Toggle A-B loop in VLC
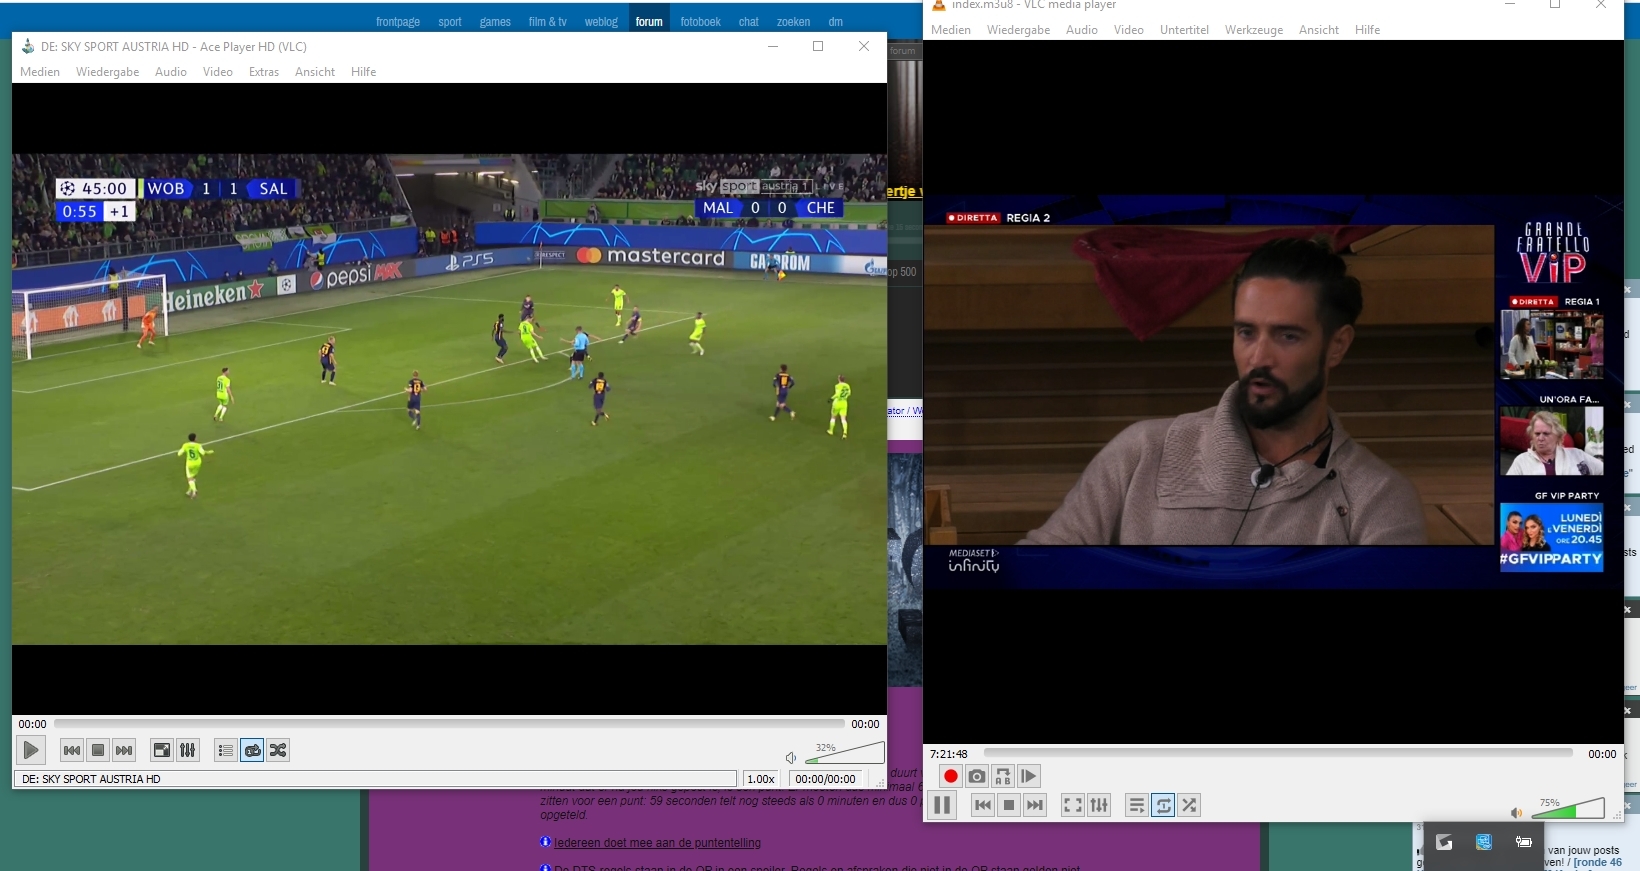Screen dimensions: 1640x871 tap(1003, 776)
